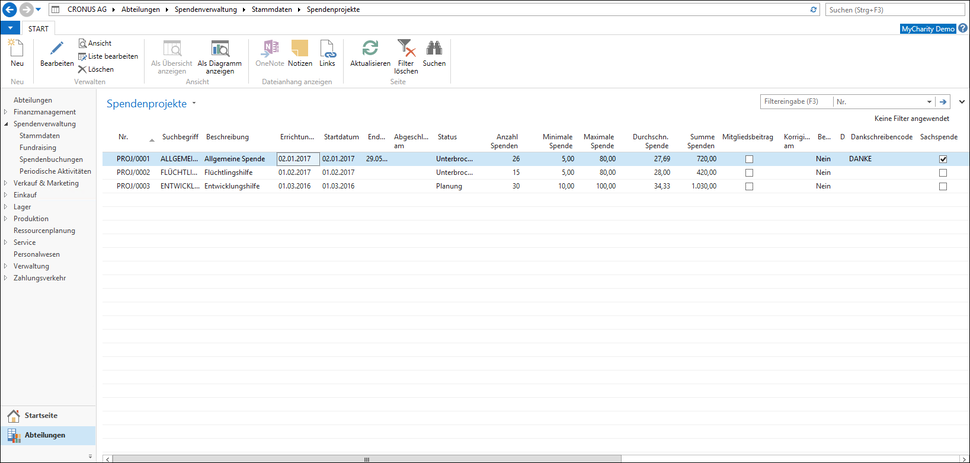970x463 pixels.
Task: Click the Abteilungen button in bottom navigation
Action: point(48,435)
